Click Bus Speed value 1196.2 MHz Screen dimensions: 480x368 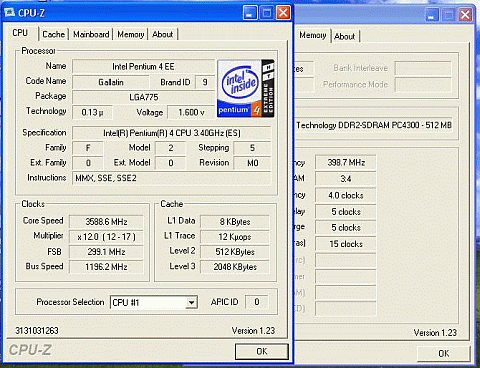coord(106,267)
